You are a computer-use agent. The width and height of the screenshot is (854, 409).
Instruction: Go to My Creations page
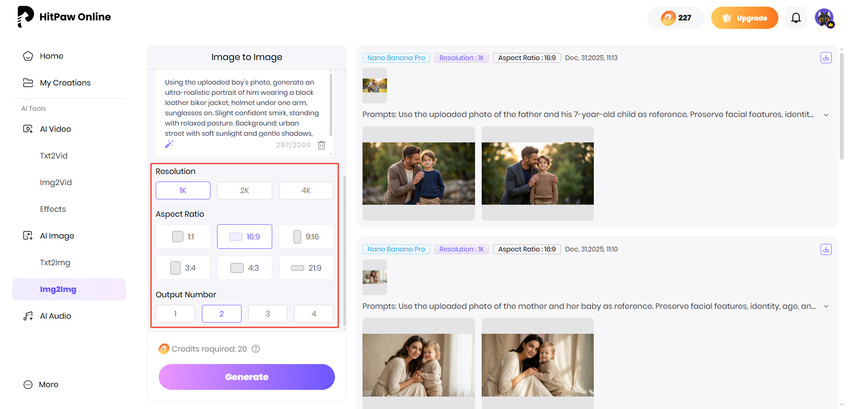[x=65, y=83]
